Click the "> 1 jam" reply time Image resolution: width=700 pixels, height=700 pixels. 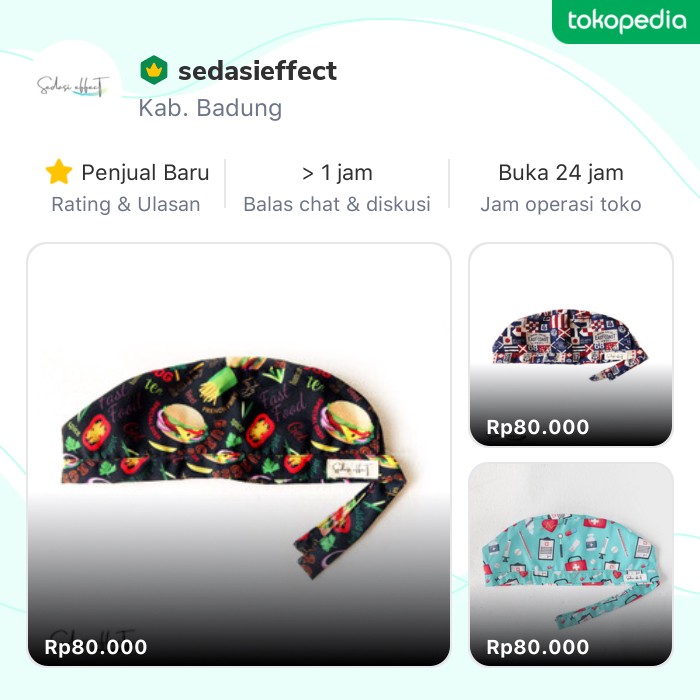coord(337,172)
